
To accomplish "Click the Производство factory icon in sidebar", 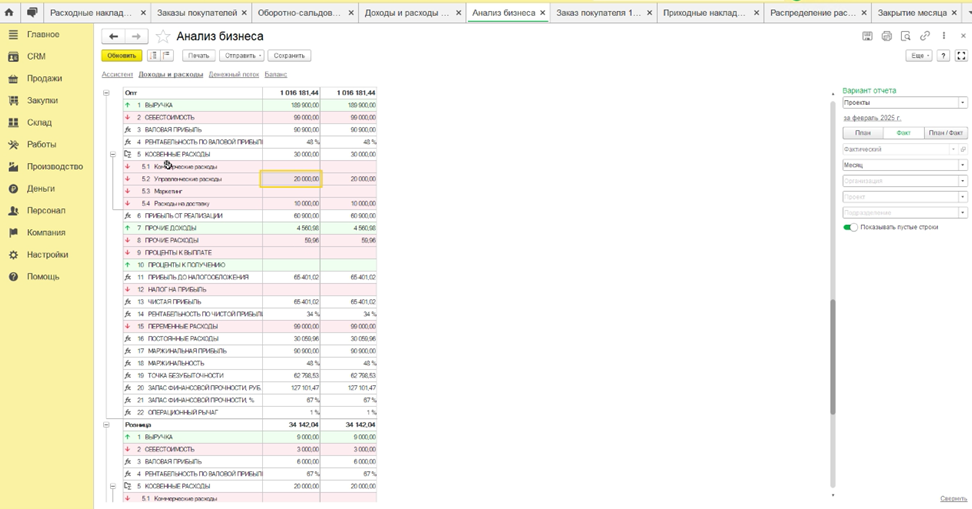I will pos(13,167).
